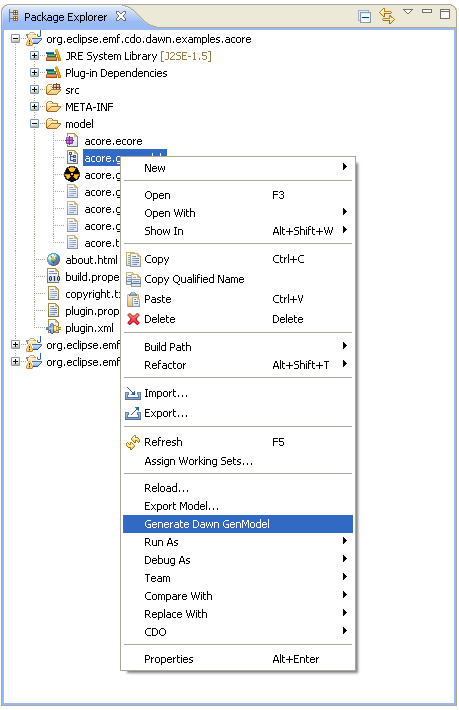The width and height of the screenshot is (459, 710).
Task: Open the Package Explorer view menu triangle
Action: [x=408, y=12]
